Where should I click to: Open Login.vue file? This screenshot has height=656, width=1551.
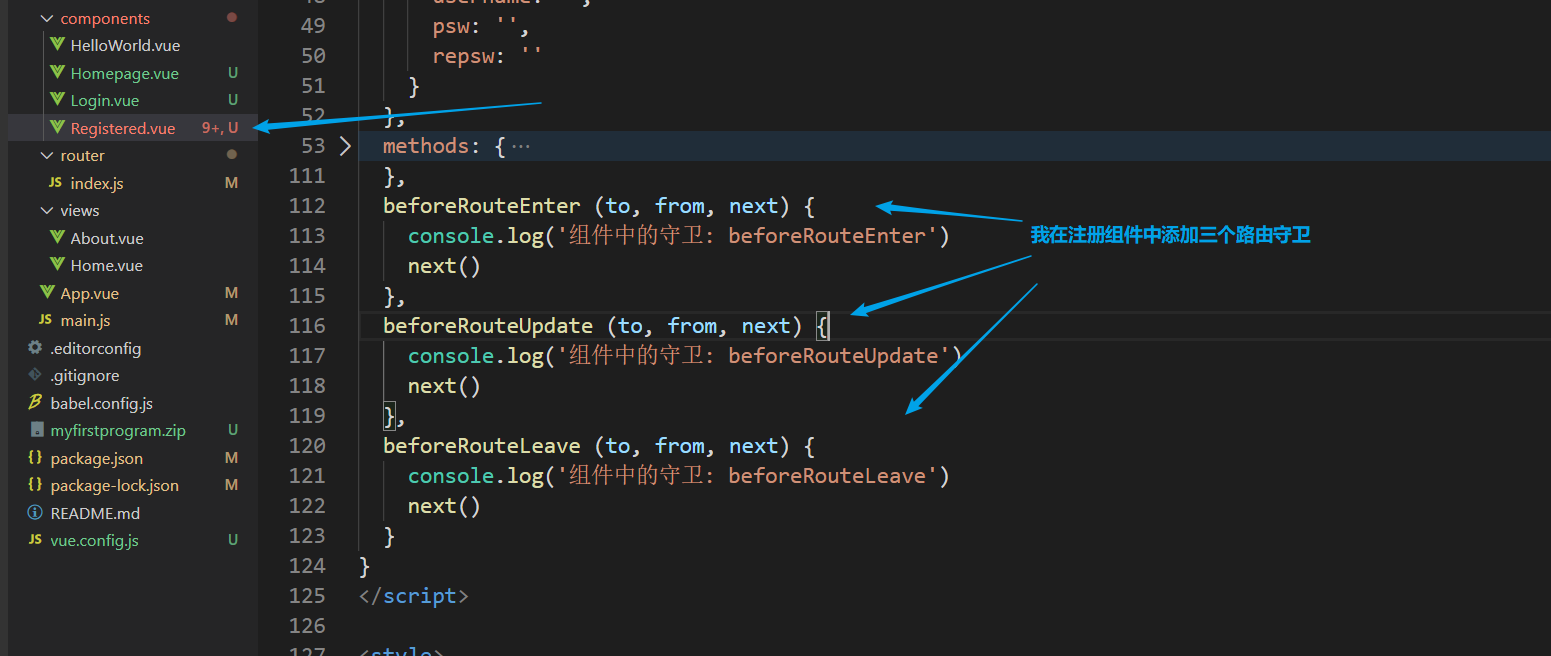pyautogui.click(x=105, y=101)
